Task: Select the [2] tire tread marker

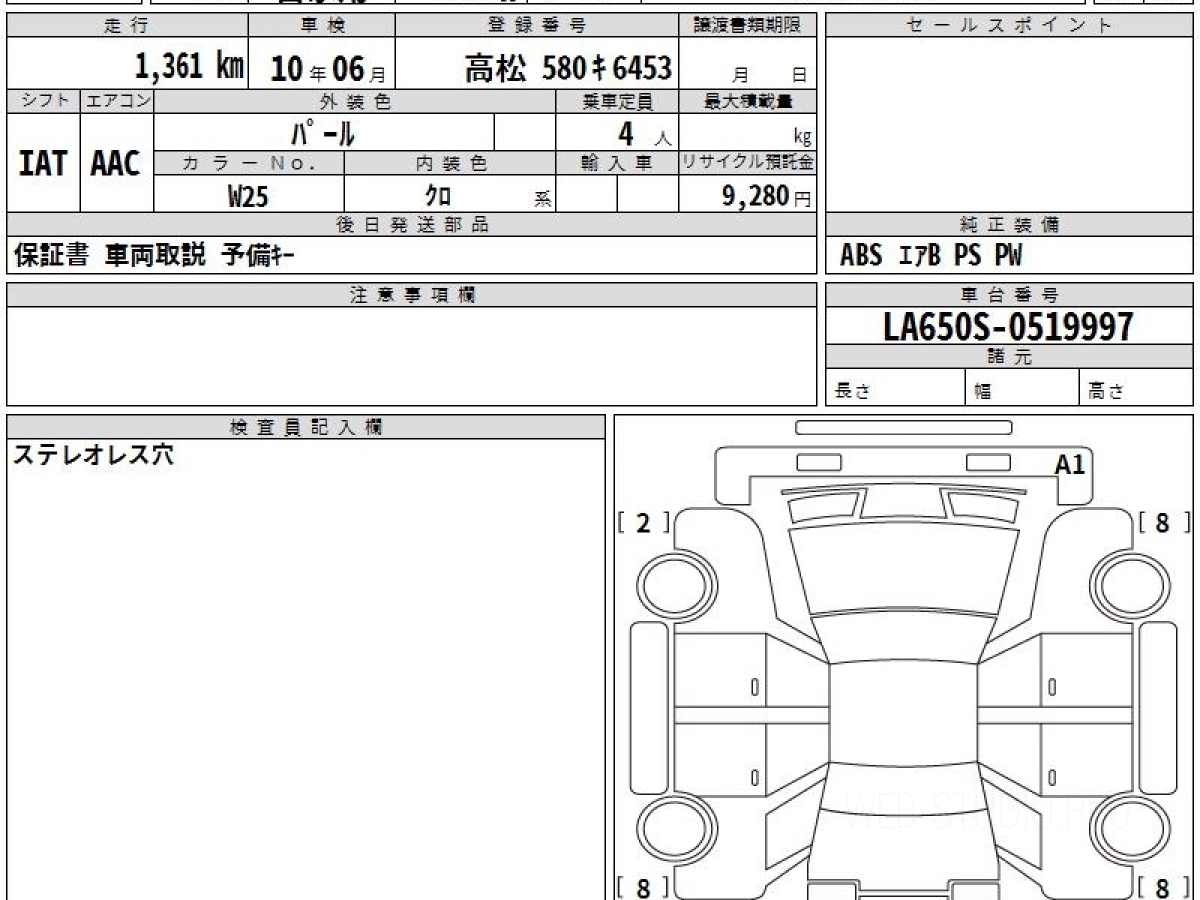Action: point(643,522)
